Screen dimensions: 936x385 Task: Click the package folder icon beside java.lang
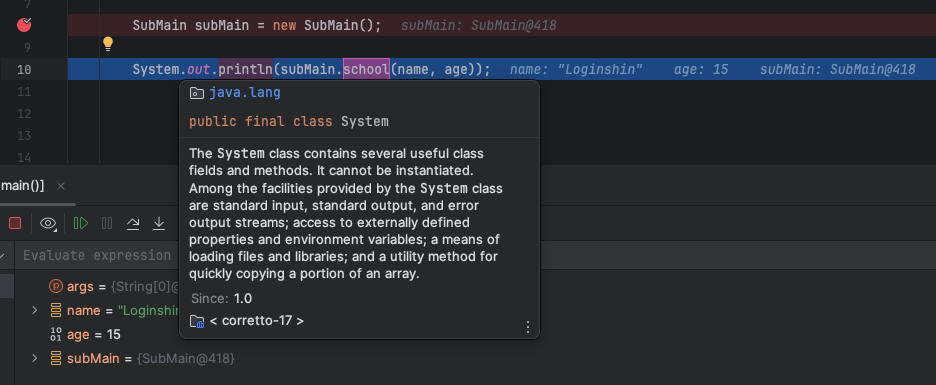(196, 93)
